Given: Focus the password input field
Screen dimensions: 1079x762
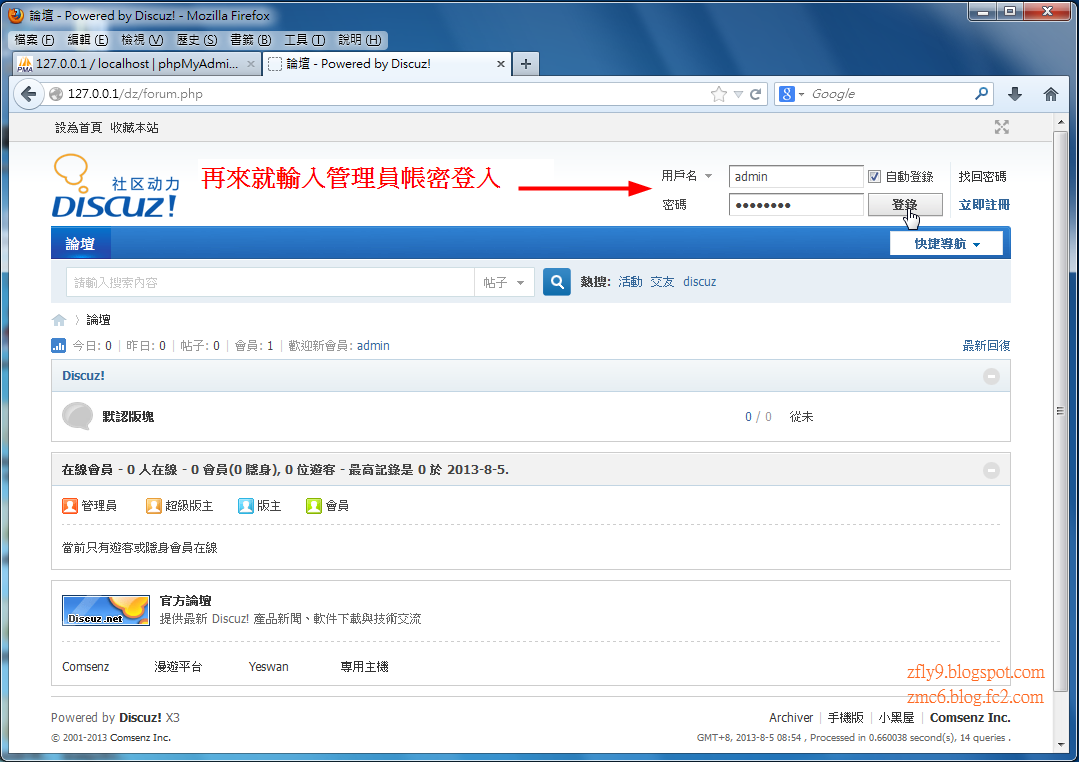Looking at the screenshot, I should [x=796, y=205].
